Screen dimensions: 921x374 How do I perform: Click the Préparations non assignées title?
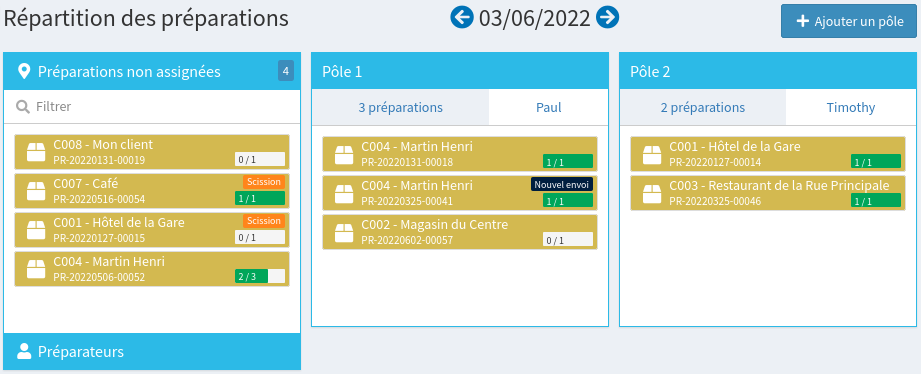pos(129,72)
